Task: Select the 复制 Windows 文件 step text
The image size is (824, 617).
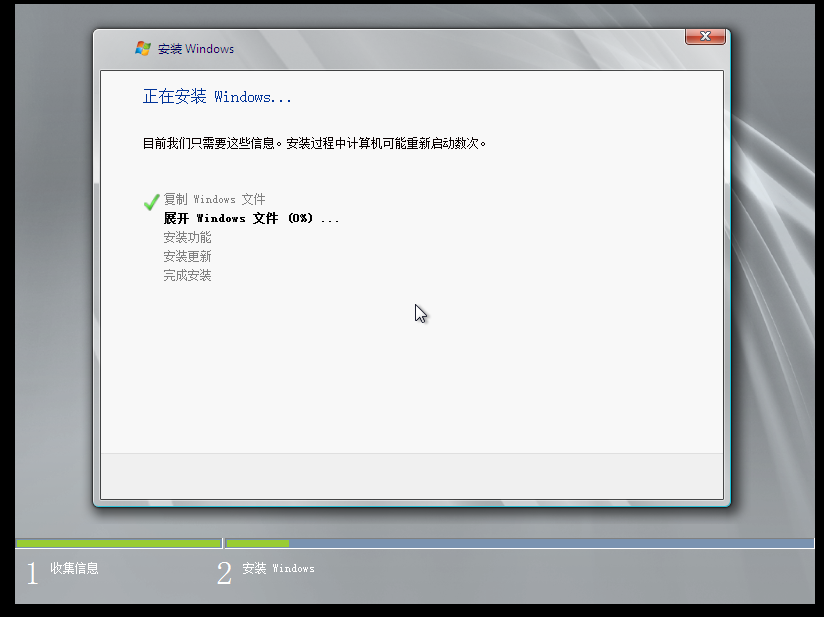Action: click(x=214, y=199)
